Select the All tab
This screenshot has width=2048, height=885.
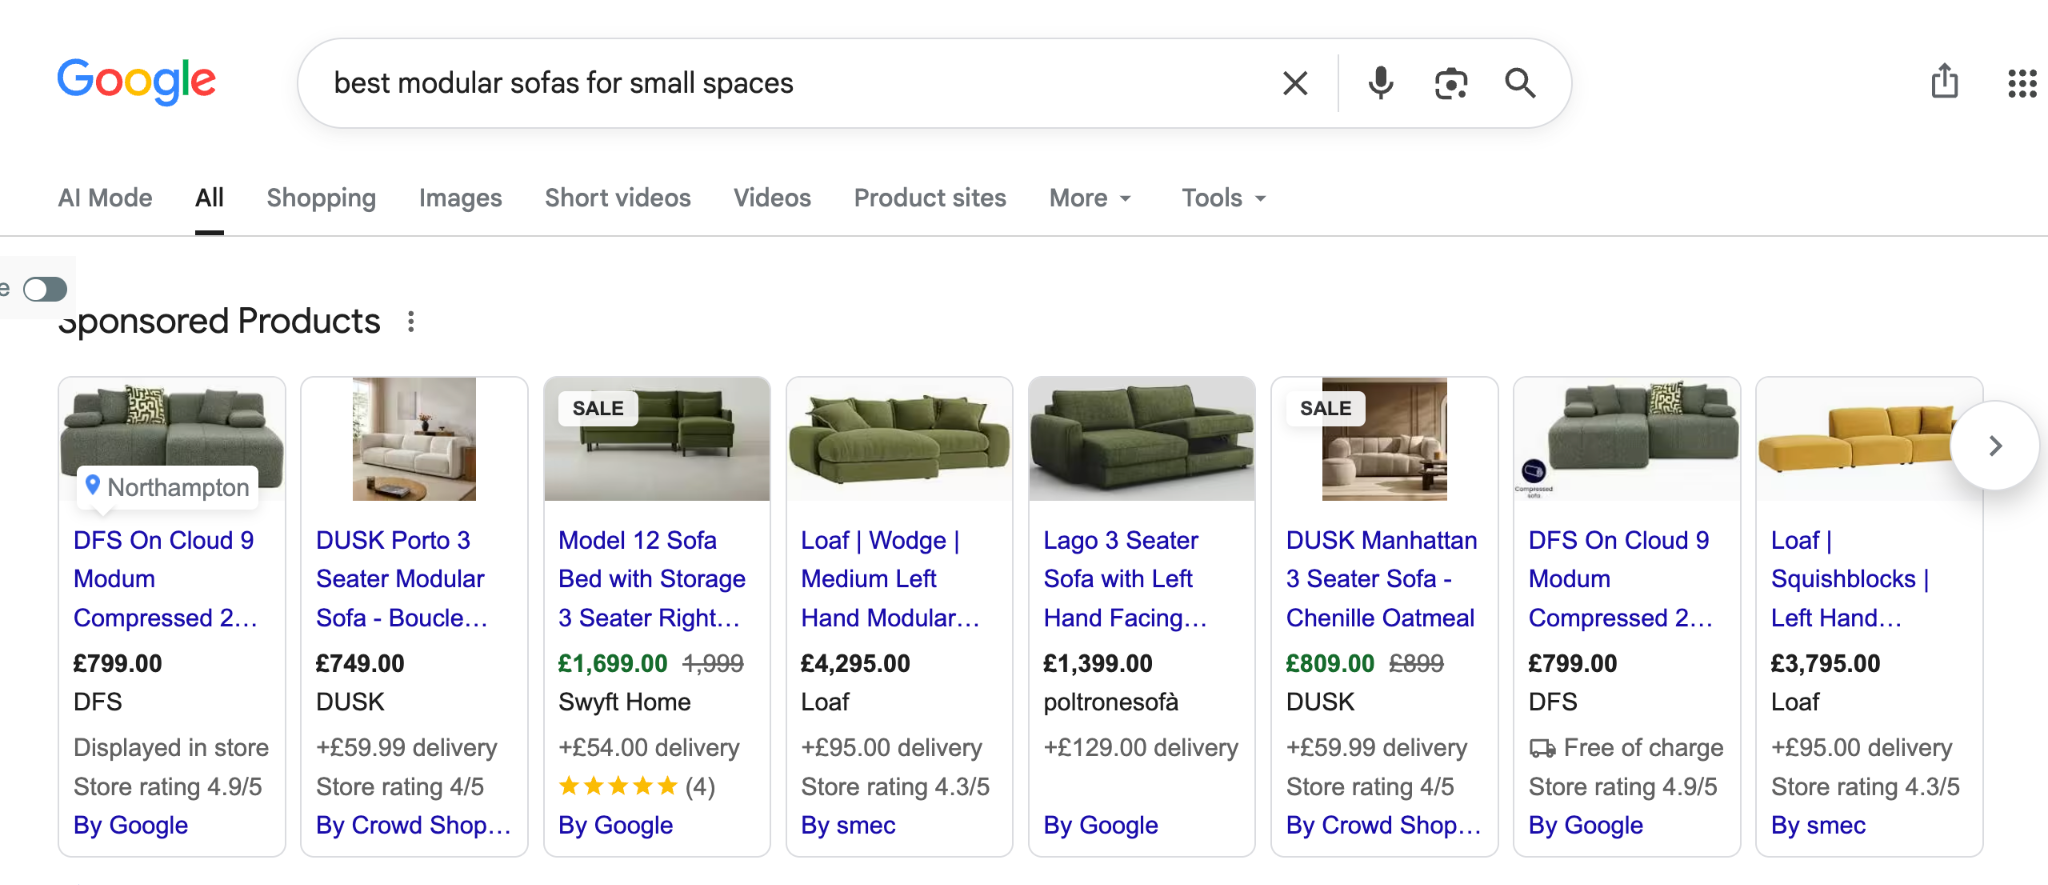[x=209, y=198]
